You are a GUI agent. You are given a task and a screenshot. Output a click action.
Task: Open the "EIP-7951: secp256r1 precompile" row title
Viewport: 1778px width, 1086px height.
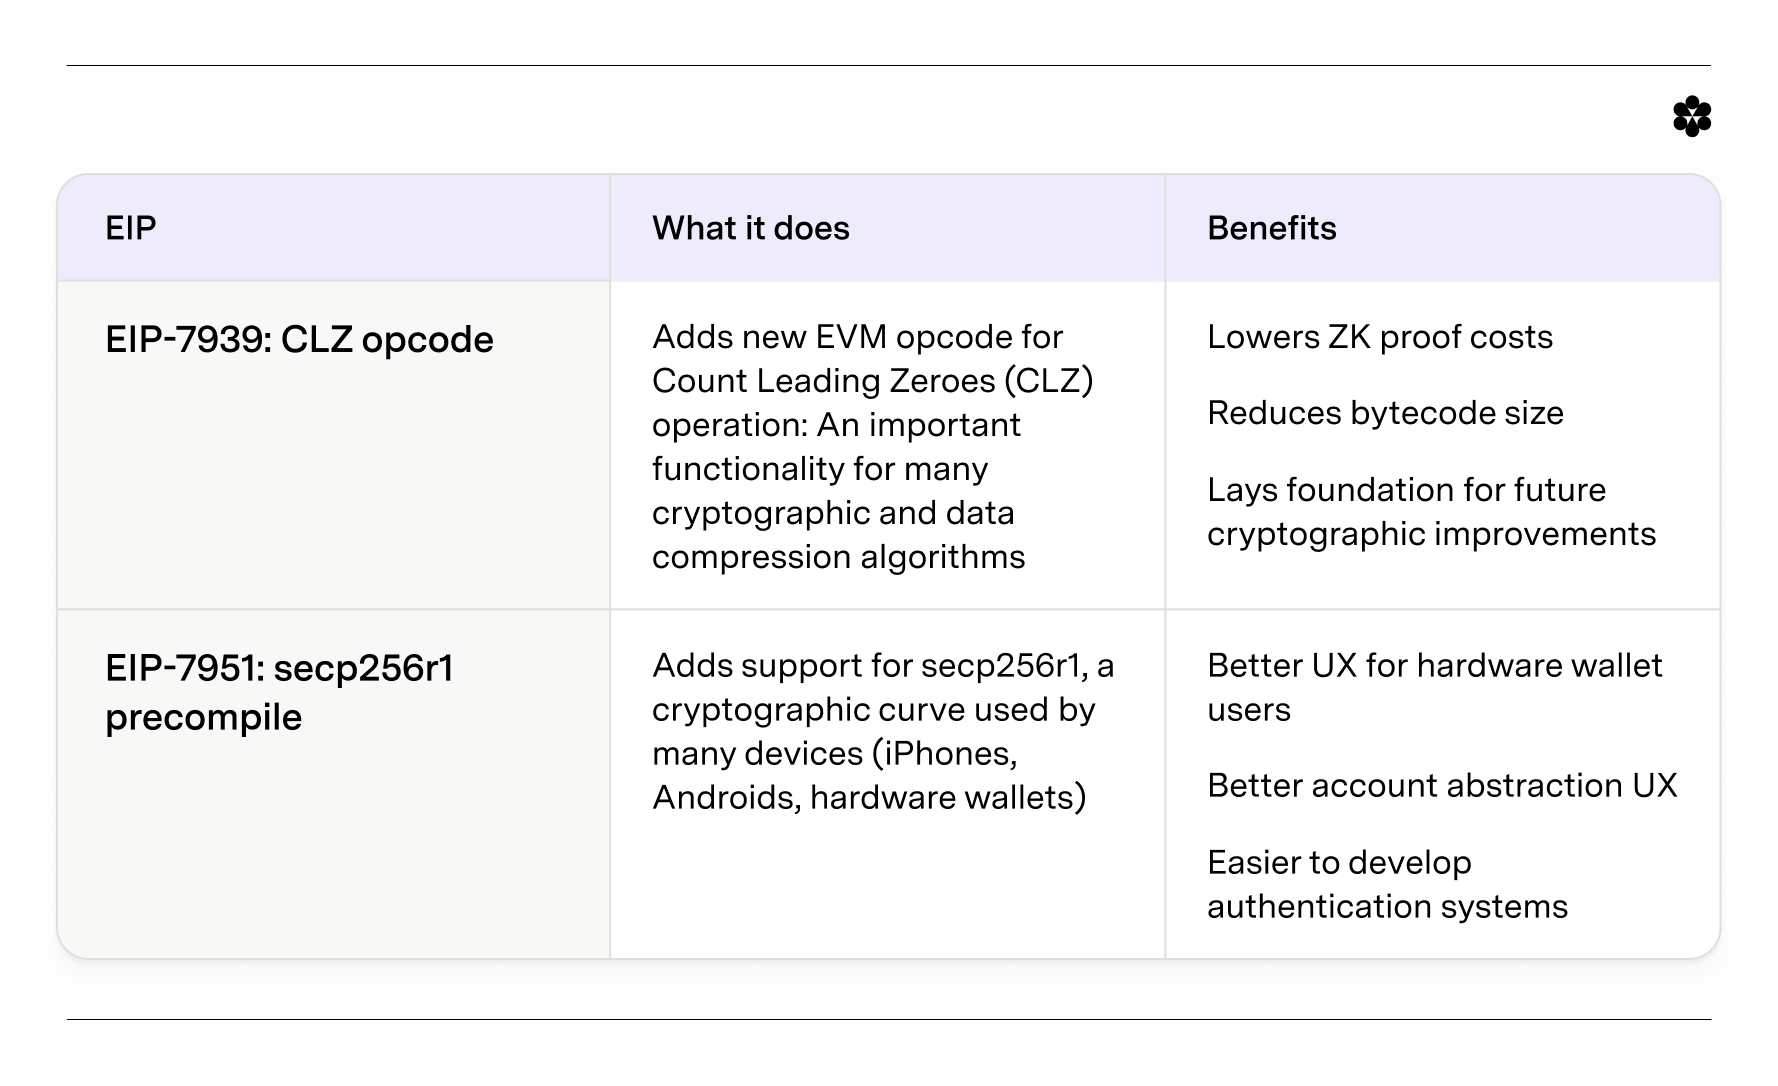click(x=279, y=692)
